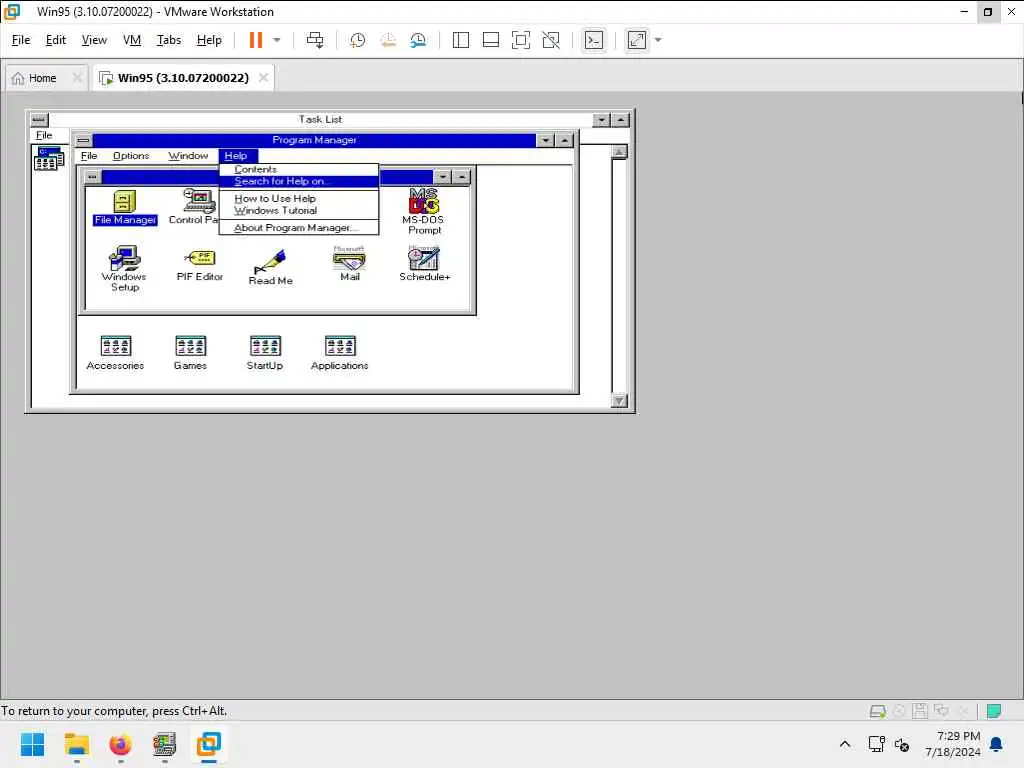The image size is (1024, 768).
Task: Click the Task List scrollbar up arrow
Action: coord(619,152)
